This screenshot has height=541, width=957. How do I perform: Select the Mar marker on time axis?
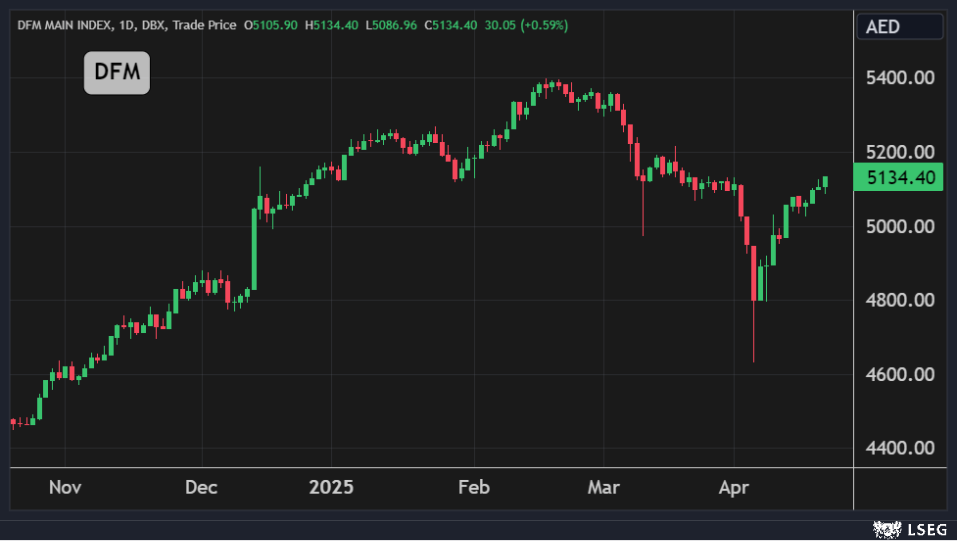click(604, 488)
